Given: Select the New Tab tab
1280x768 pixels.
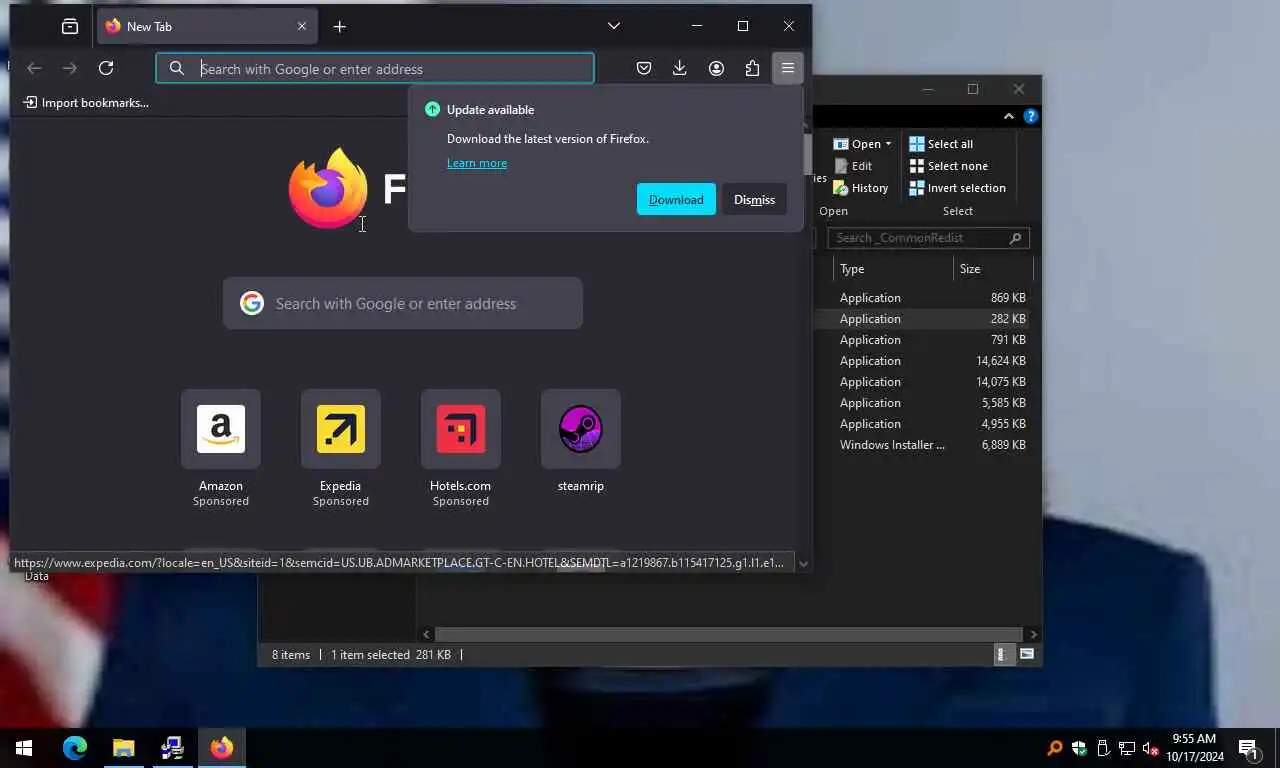Looking at the screenshot, I should click(207, 27).
